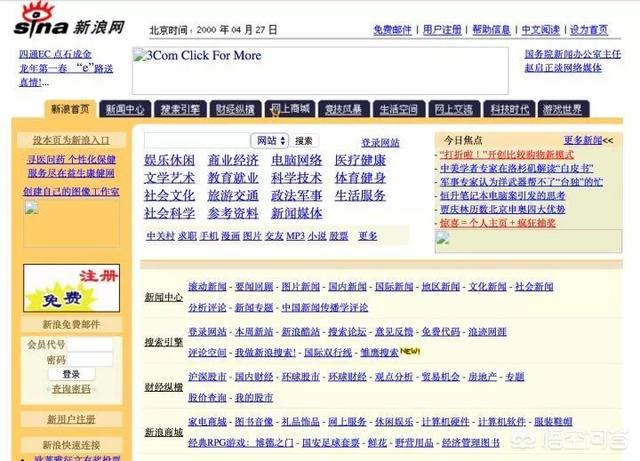Click the 股票 quick keyword link
Viewport: 640px width, 461px height.
tap(339, 236)
